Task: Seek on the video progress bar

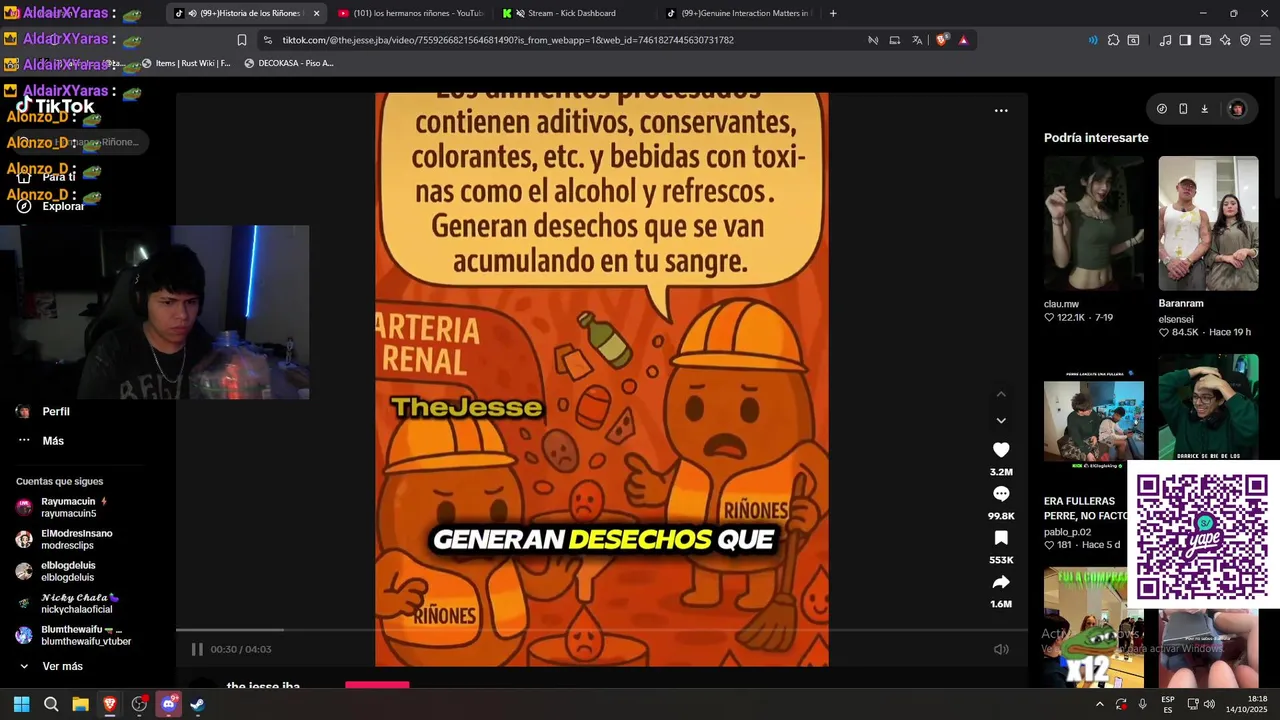Action: 602,630
